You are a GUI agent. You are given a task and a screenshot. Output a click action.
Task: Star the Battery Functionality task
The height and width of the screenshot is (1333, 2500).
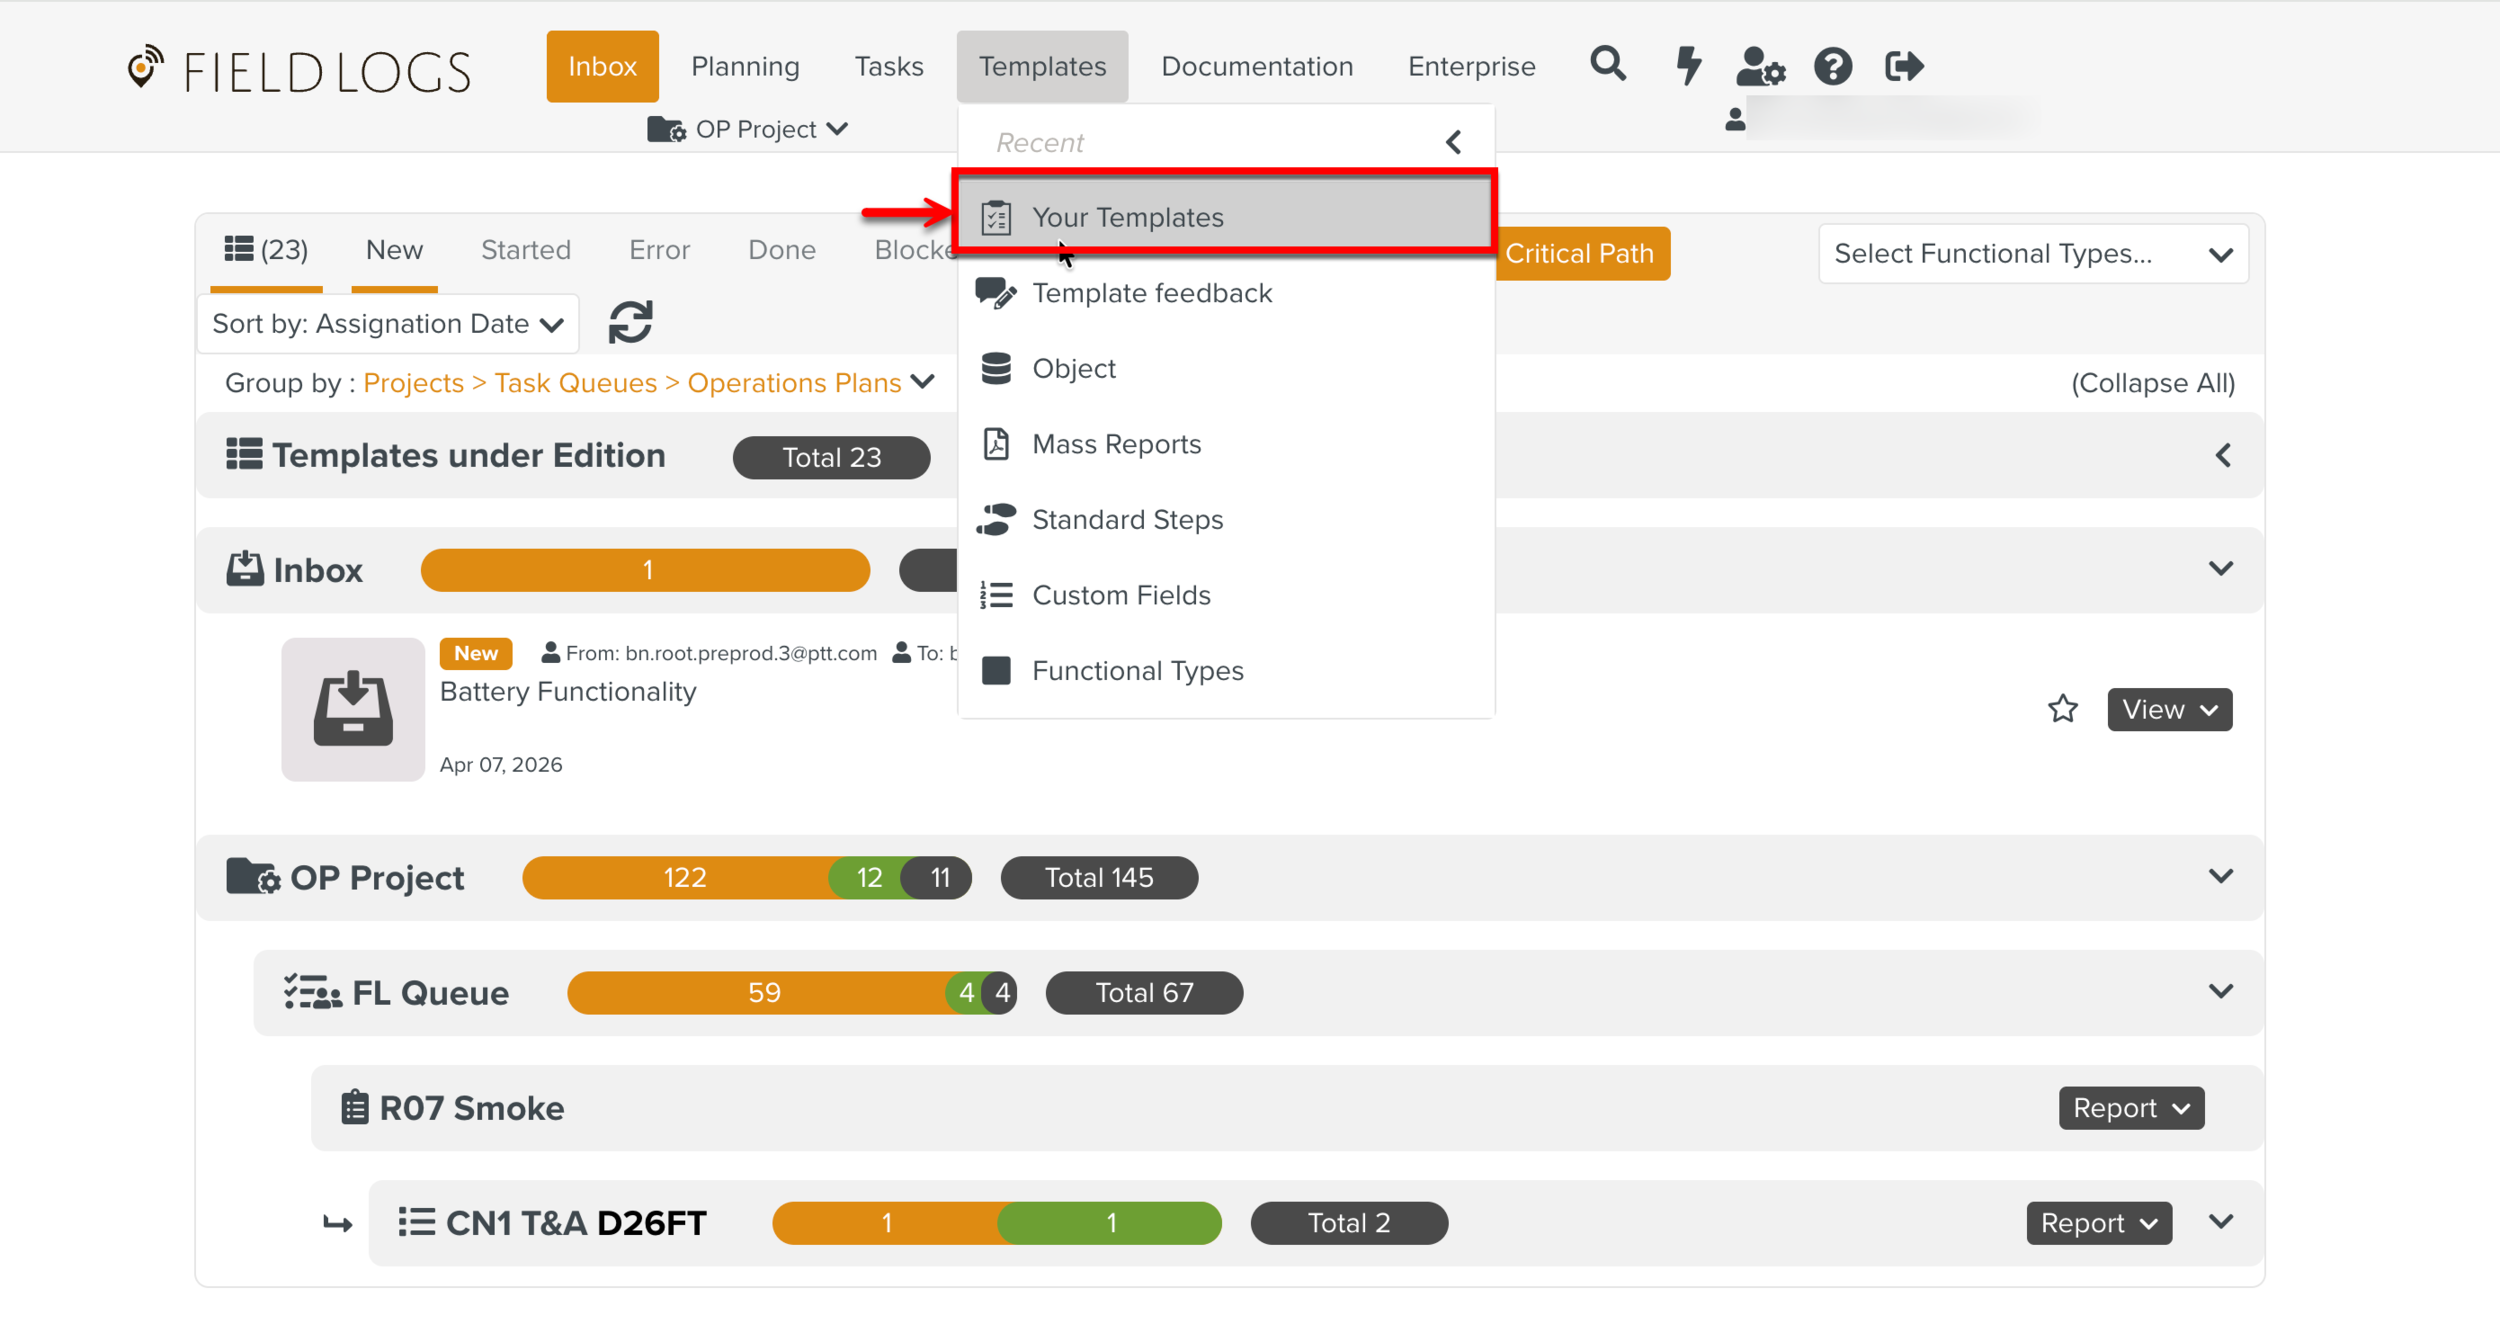tap(2062, 709)
